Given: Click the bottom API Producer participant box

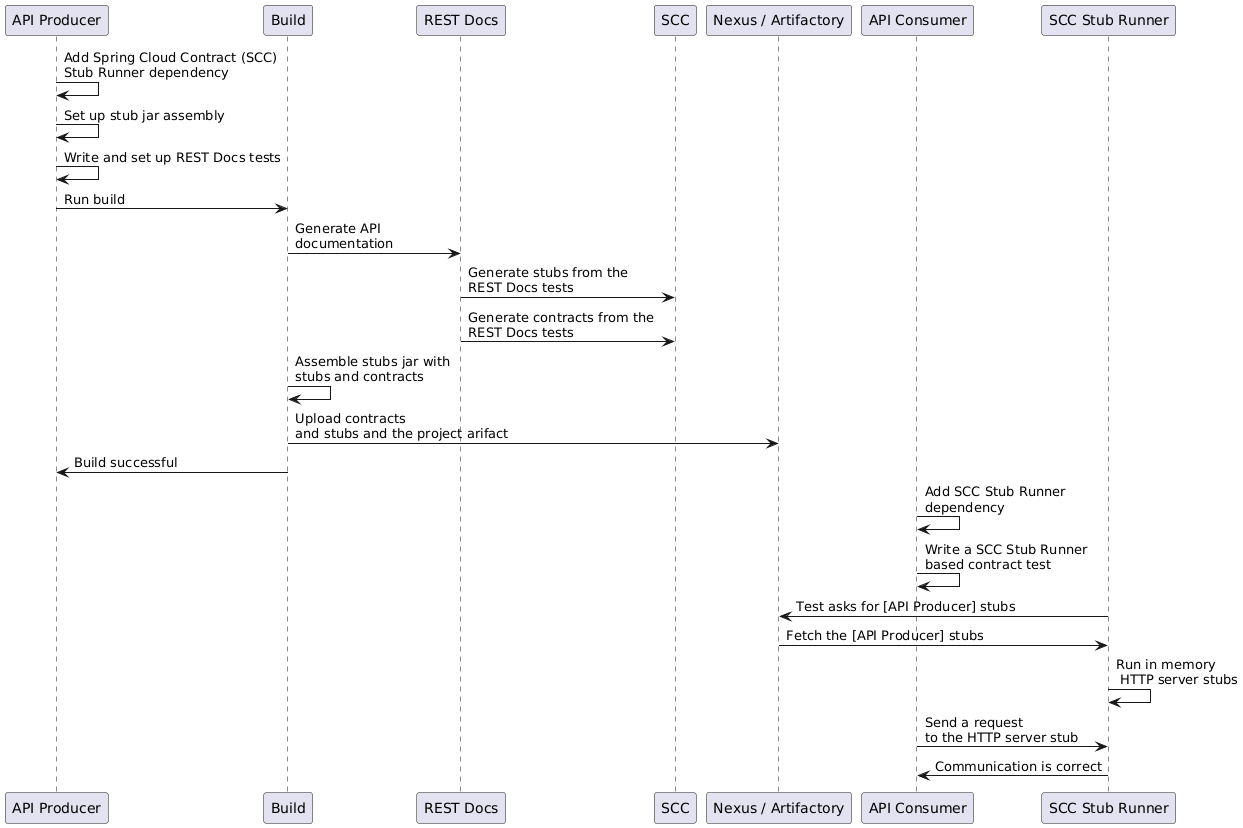Looking at the screenshot, I should click(x=56, y=807).
